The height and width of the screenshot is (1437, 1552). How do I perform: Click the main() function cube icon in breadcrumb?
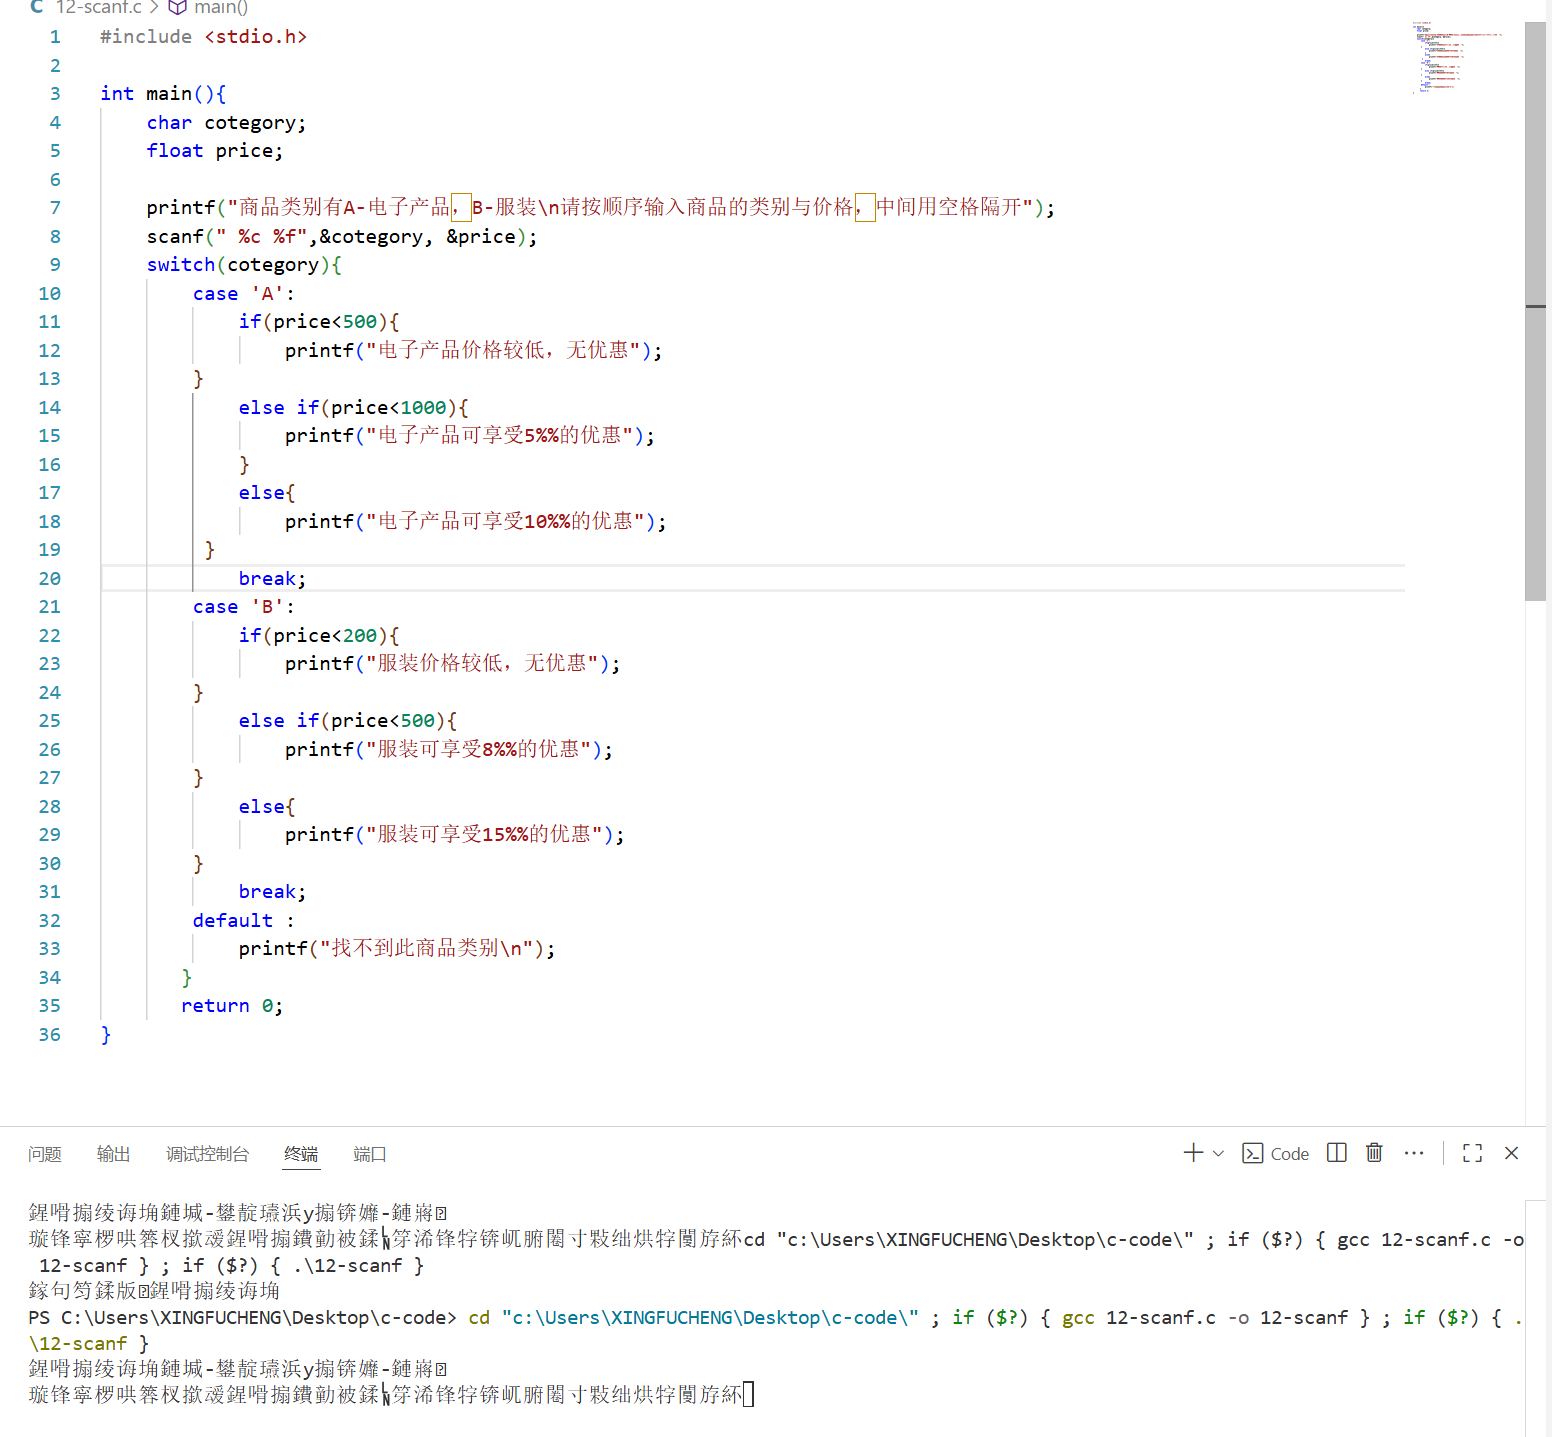pos(177,7)
